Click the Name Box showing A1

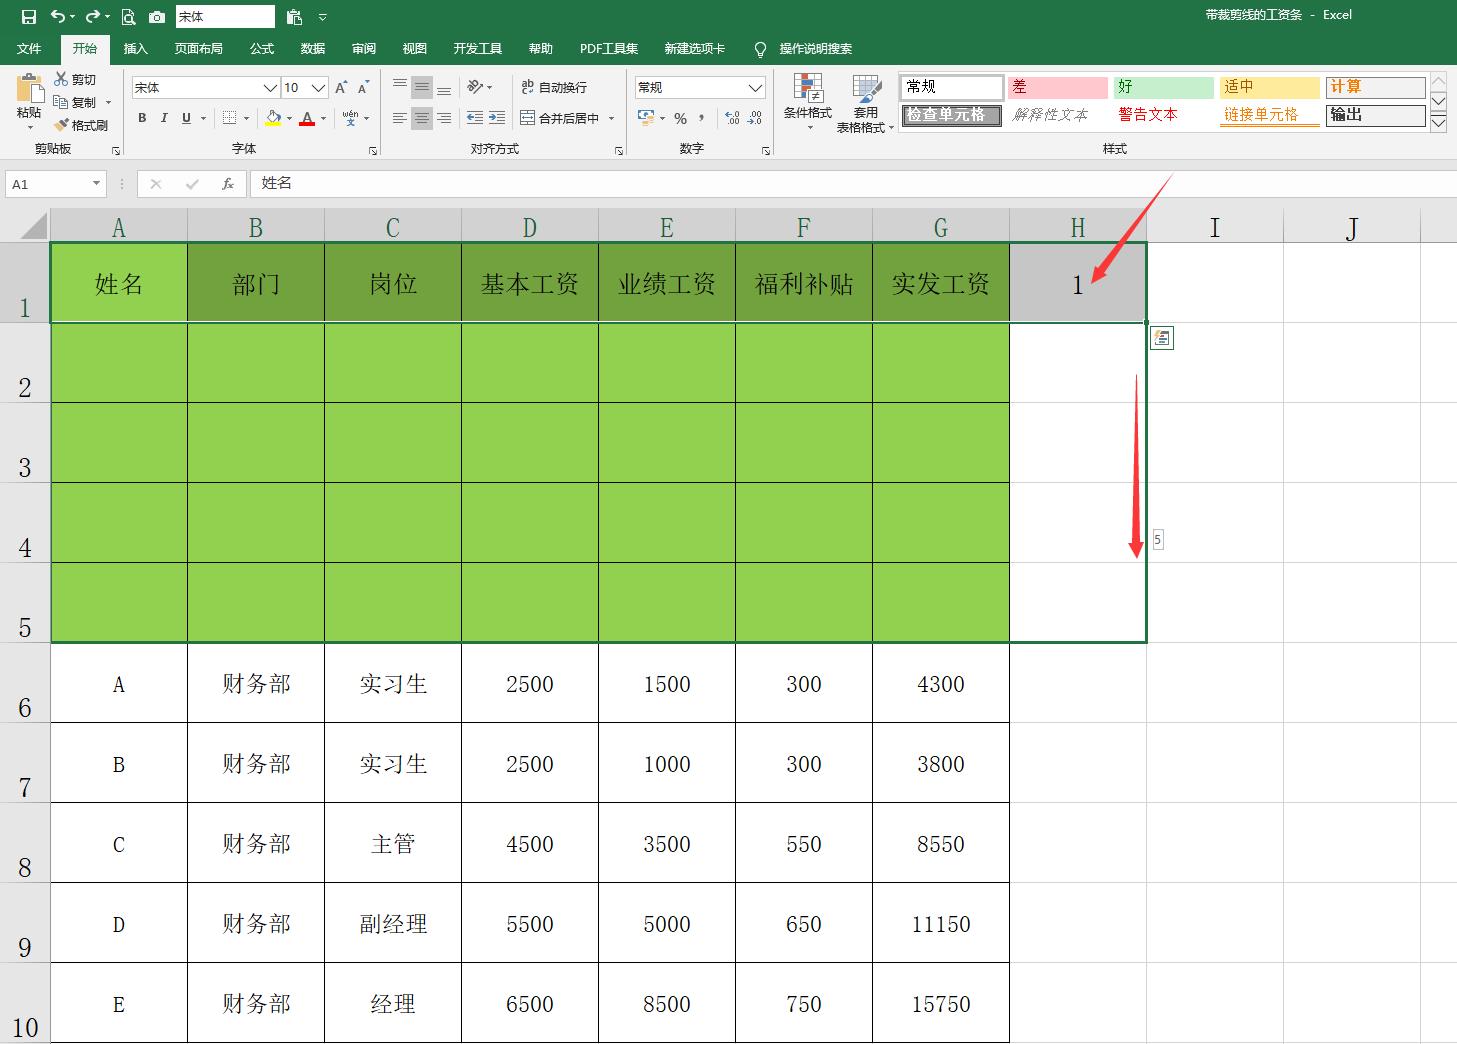pos(45,183)
